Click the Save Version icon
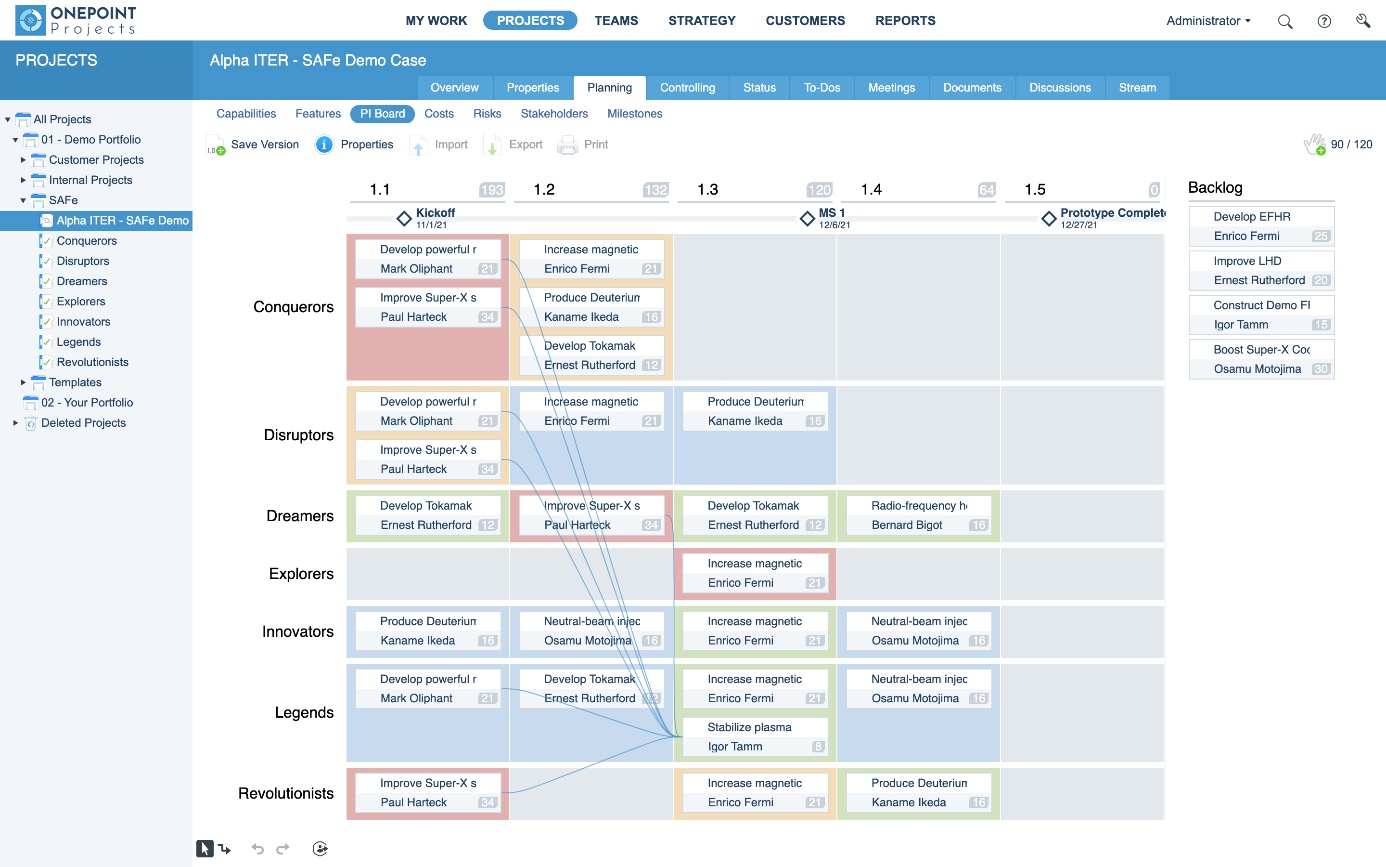Screen dimensions: 1386x867 [216, 145]
